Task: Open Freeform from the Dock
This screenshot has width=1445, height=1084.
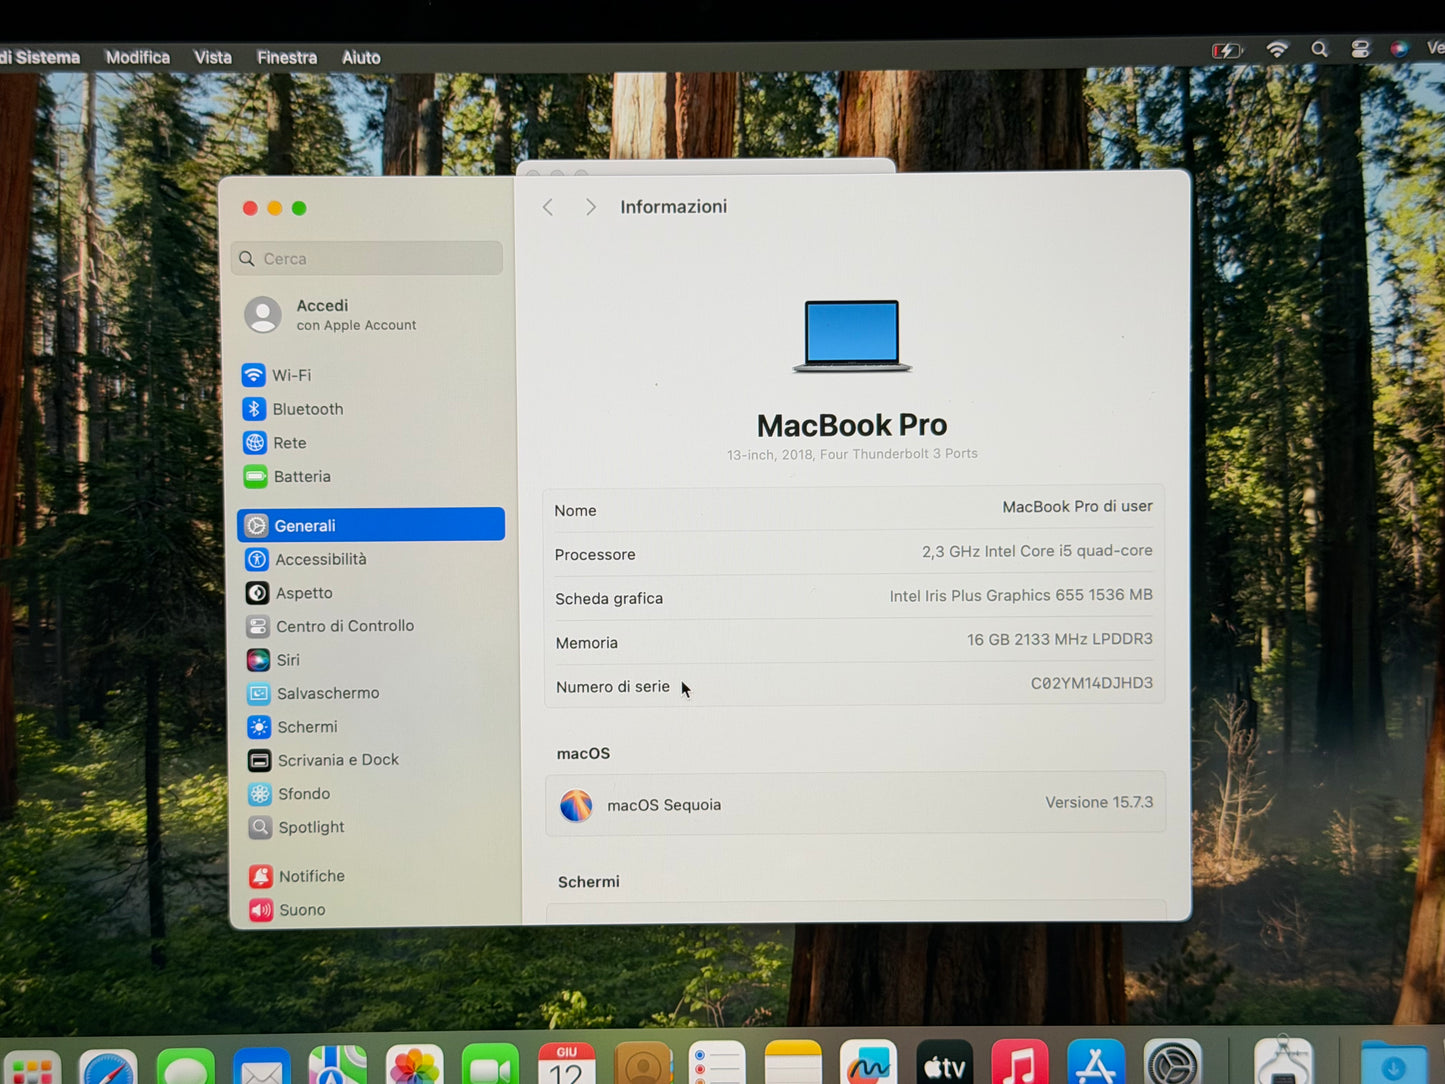Action: 868,1062
